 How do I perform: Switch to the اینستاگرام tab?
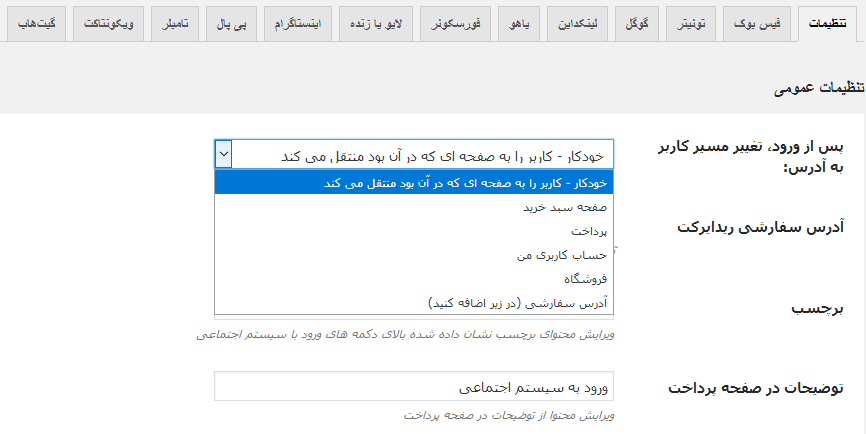(298, 24)
